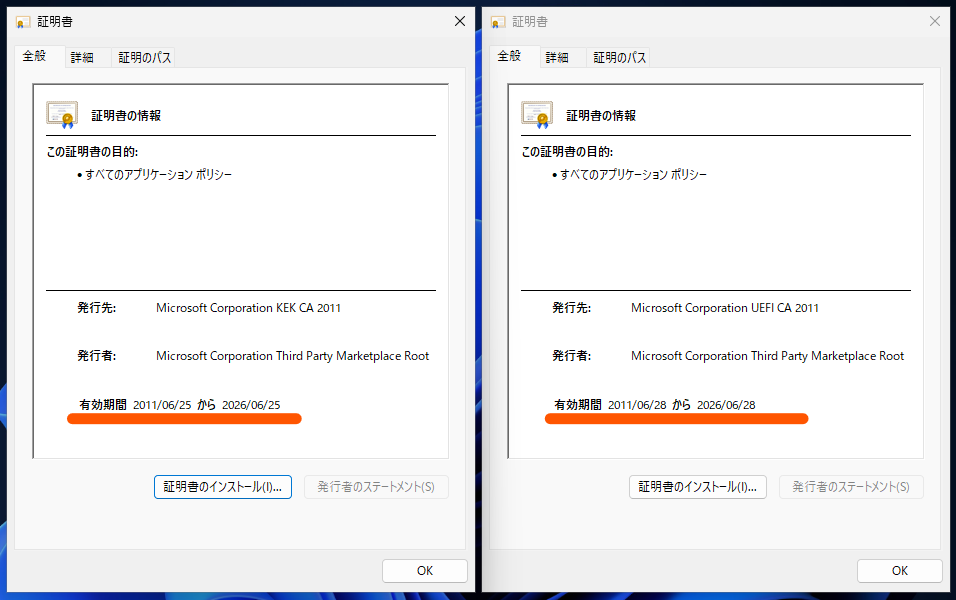The width and height of the screenshot is (956, 600).
Task: Click 証明書のインストール button in the KEK CA window
Action: pyautogui.click(x=223, y=487)
